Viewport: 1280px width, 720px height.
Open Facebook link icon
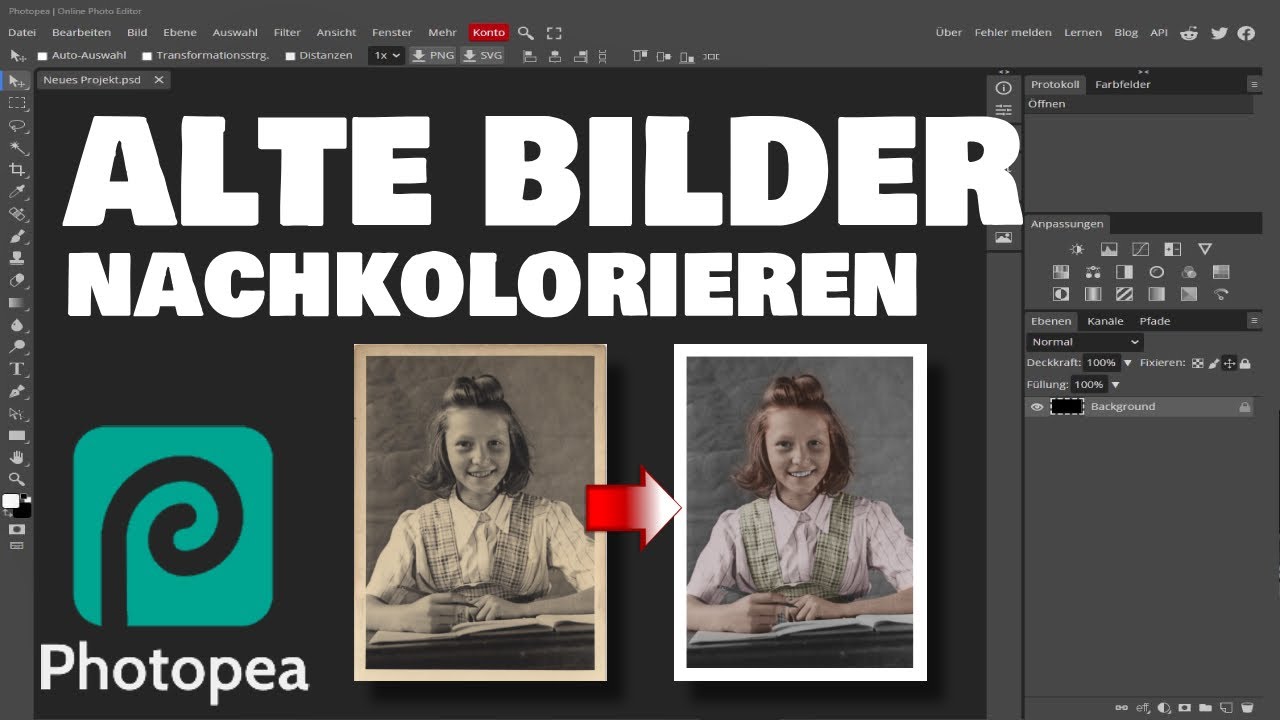pyautogui.click(x=1246, y=33)
